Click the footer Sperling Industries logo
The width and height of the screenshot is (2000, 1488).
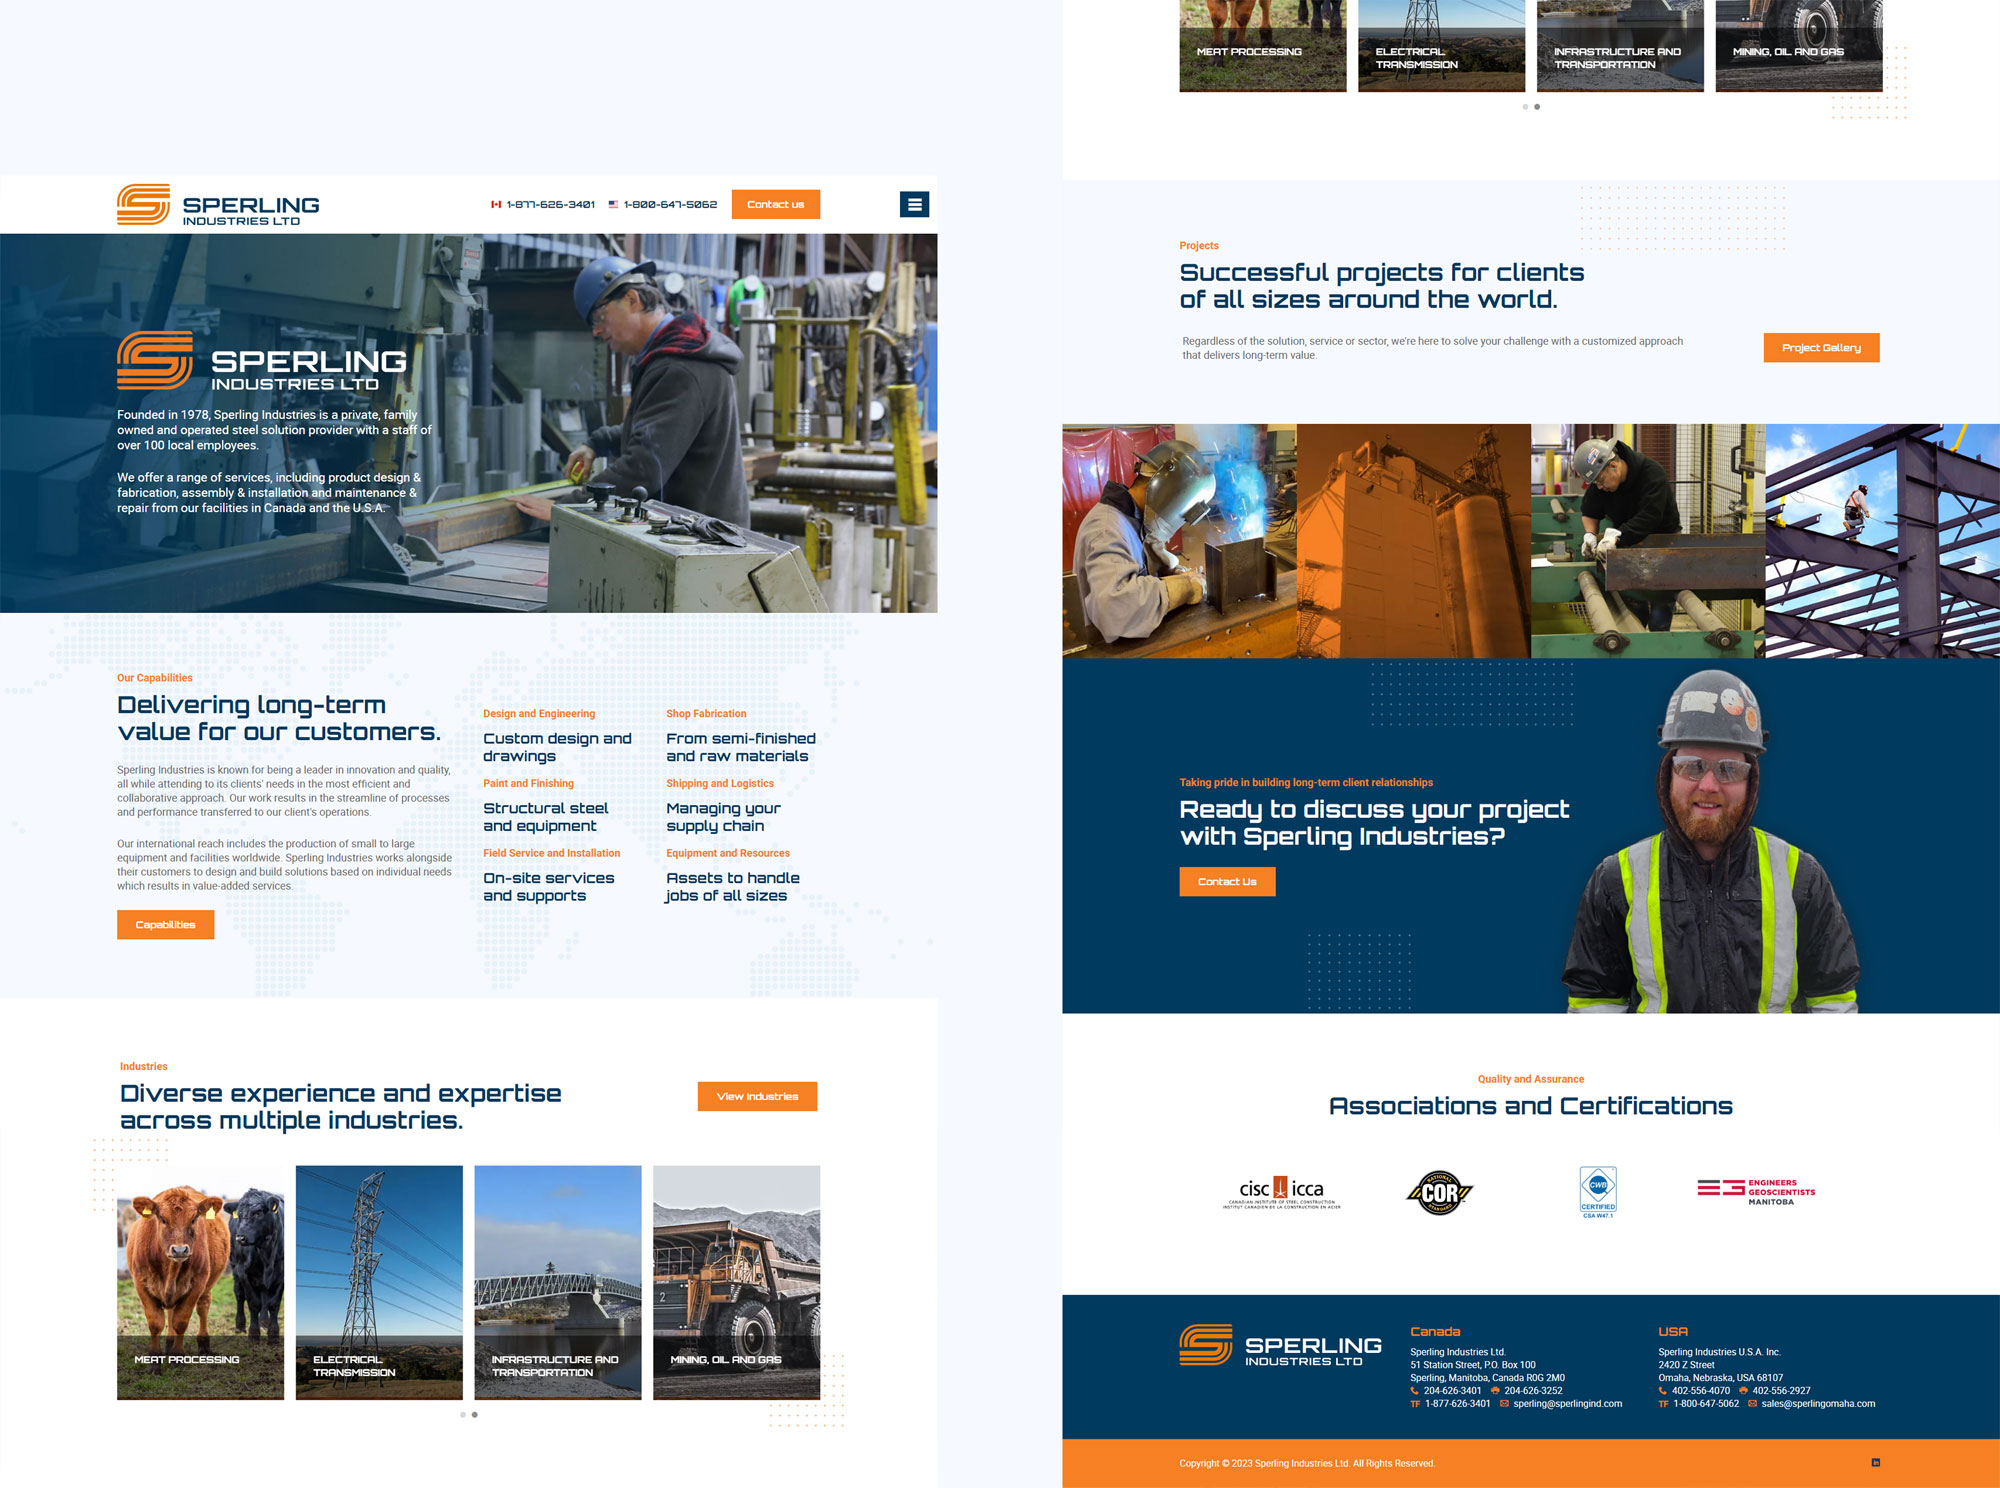coord(1281,1346)
